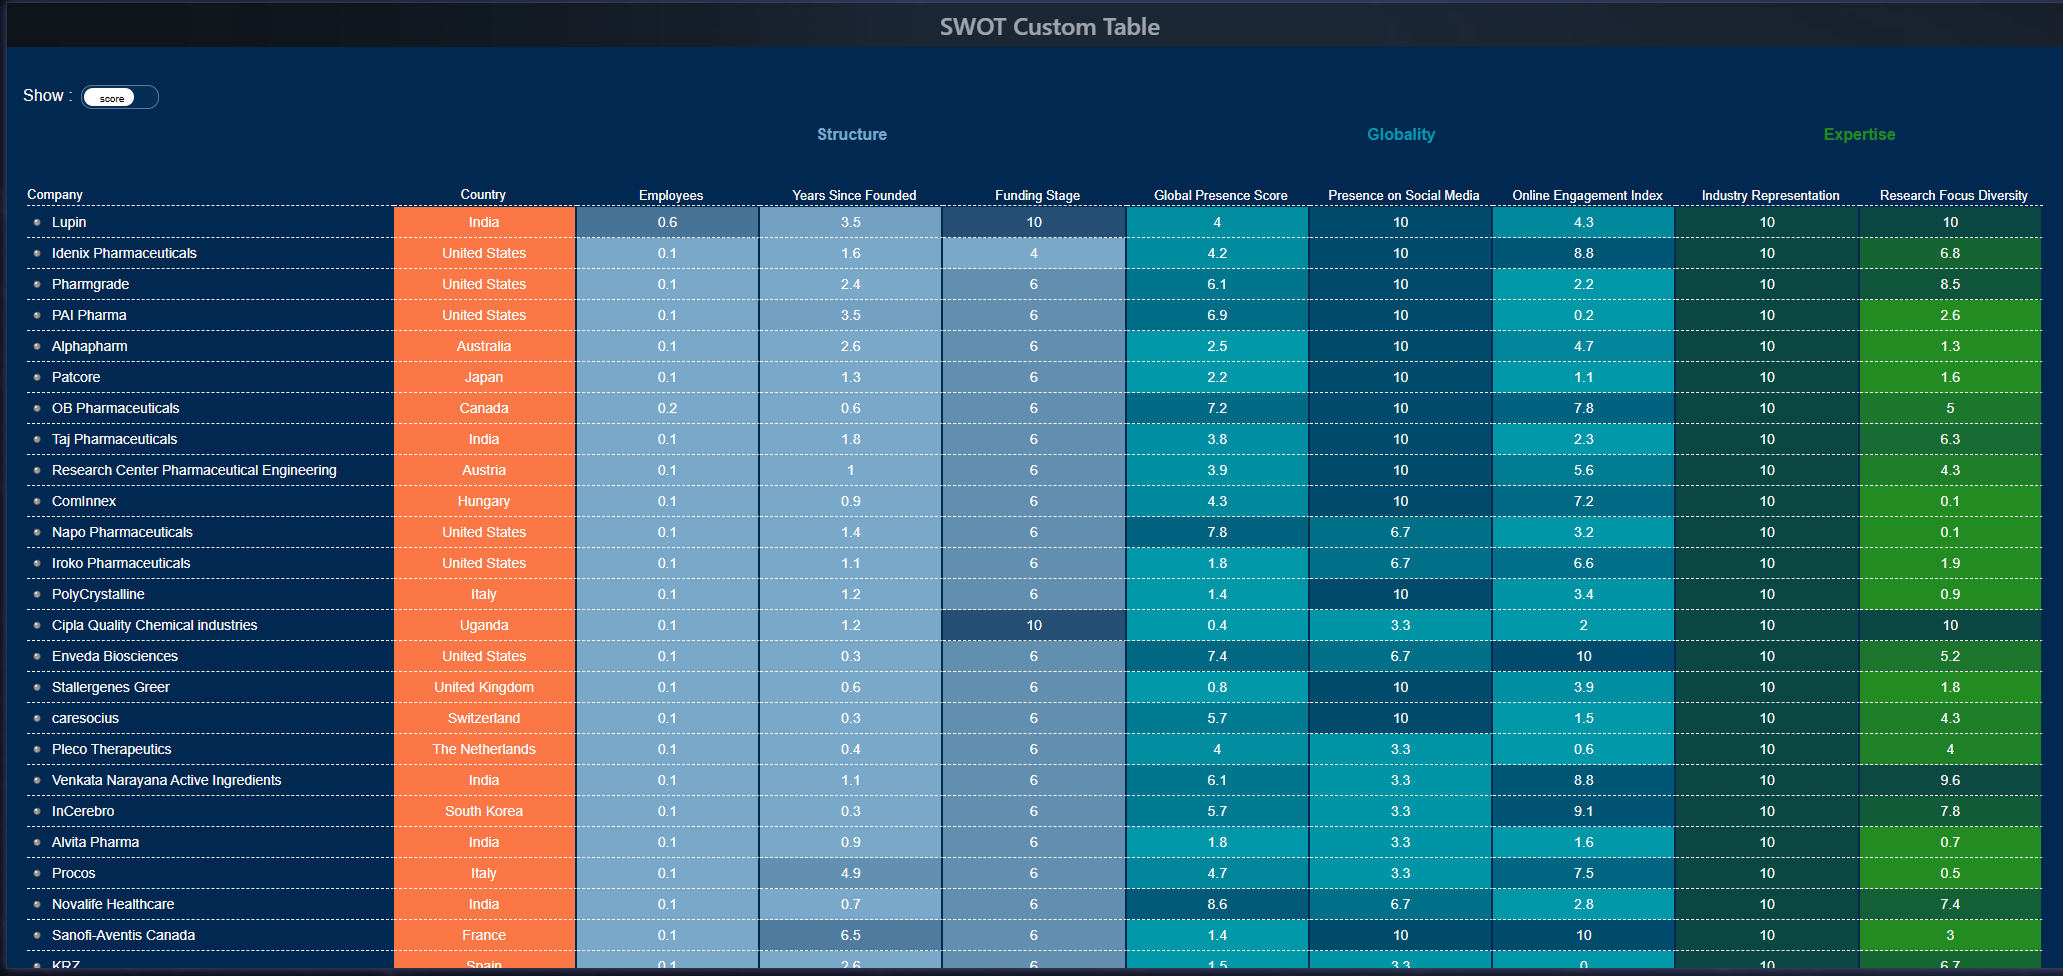Open the Expertise group heading
This screenshot has width=2063, height=976.
tap(1858, 134)
